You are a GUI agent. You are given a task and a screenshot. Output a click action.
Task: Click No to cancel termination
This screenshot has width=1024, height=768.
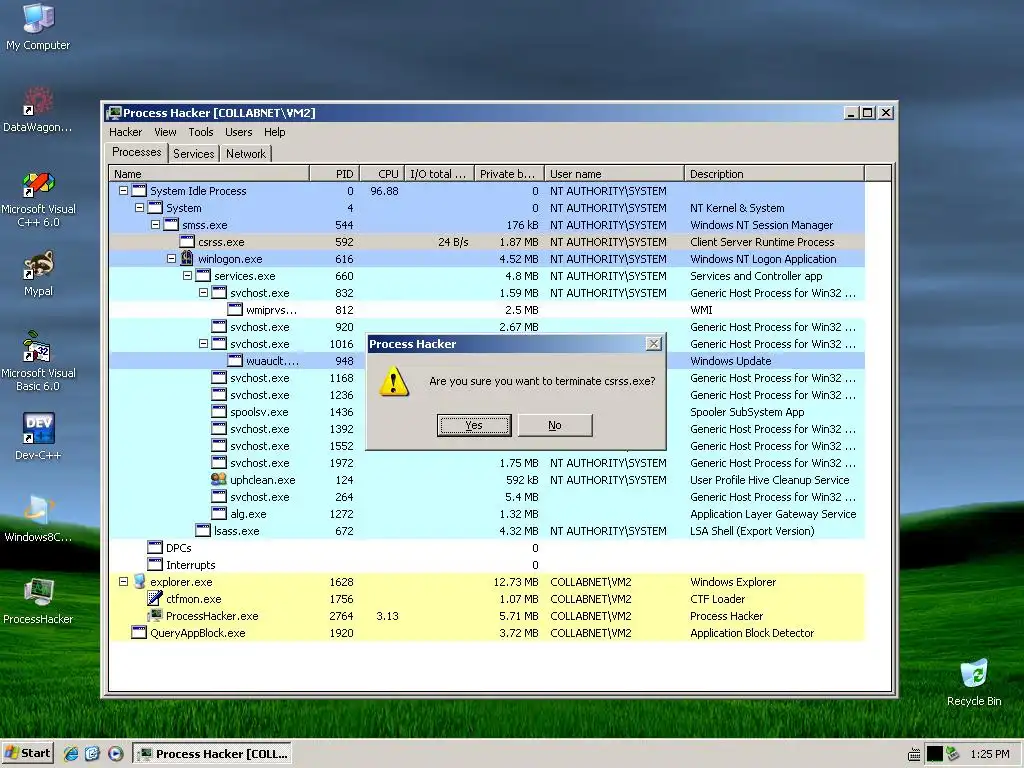pyautogui.click(x=555, y=425)
